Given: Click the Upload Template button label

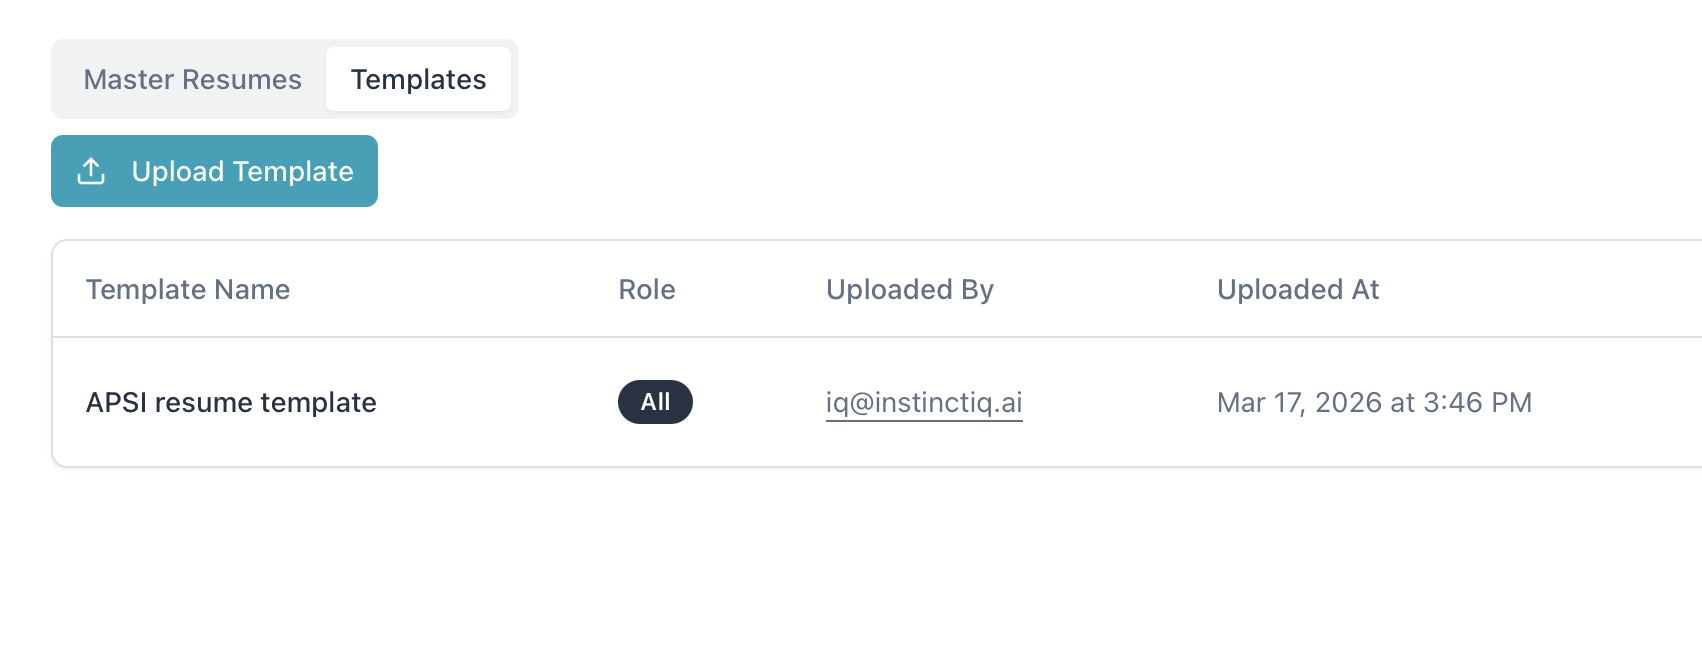Looking at the screenshot, I should [243, 171].
